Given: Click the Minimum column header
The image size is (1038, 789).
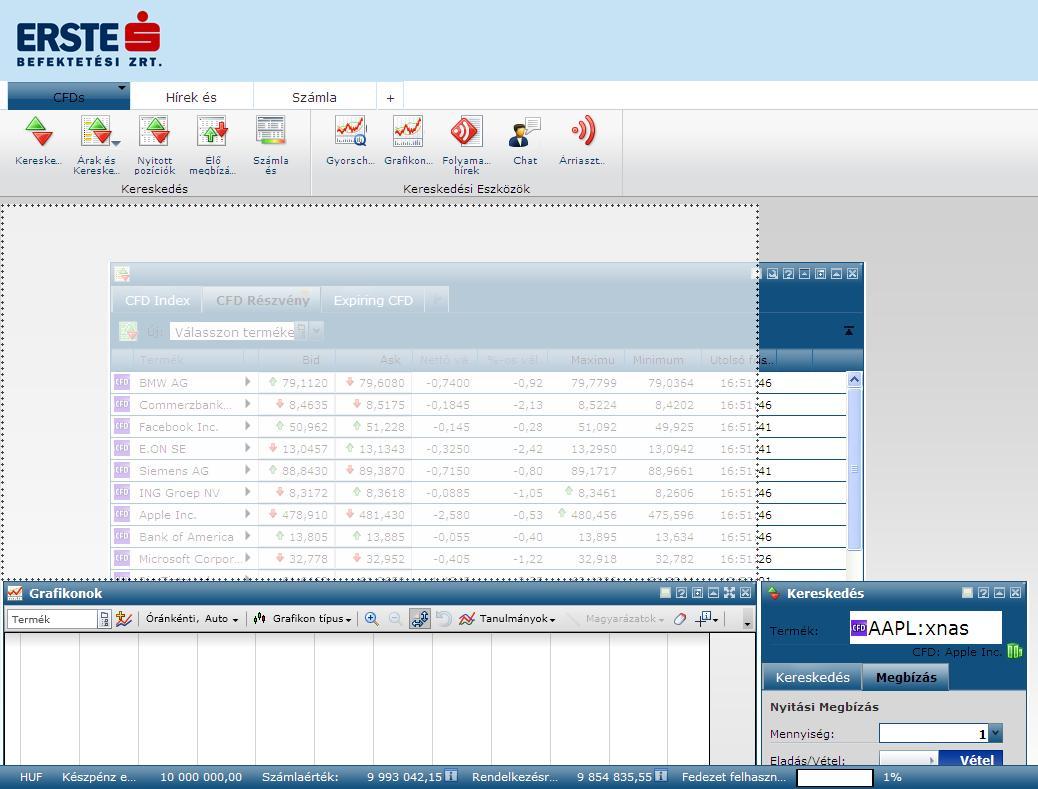Looking at the screenshot, I should click(663, 359).
